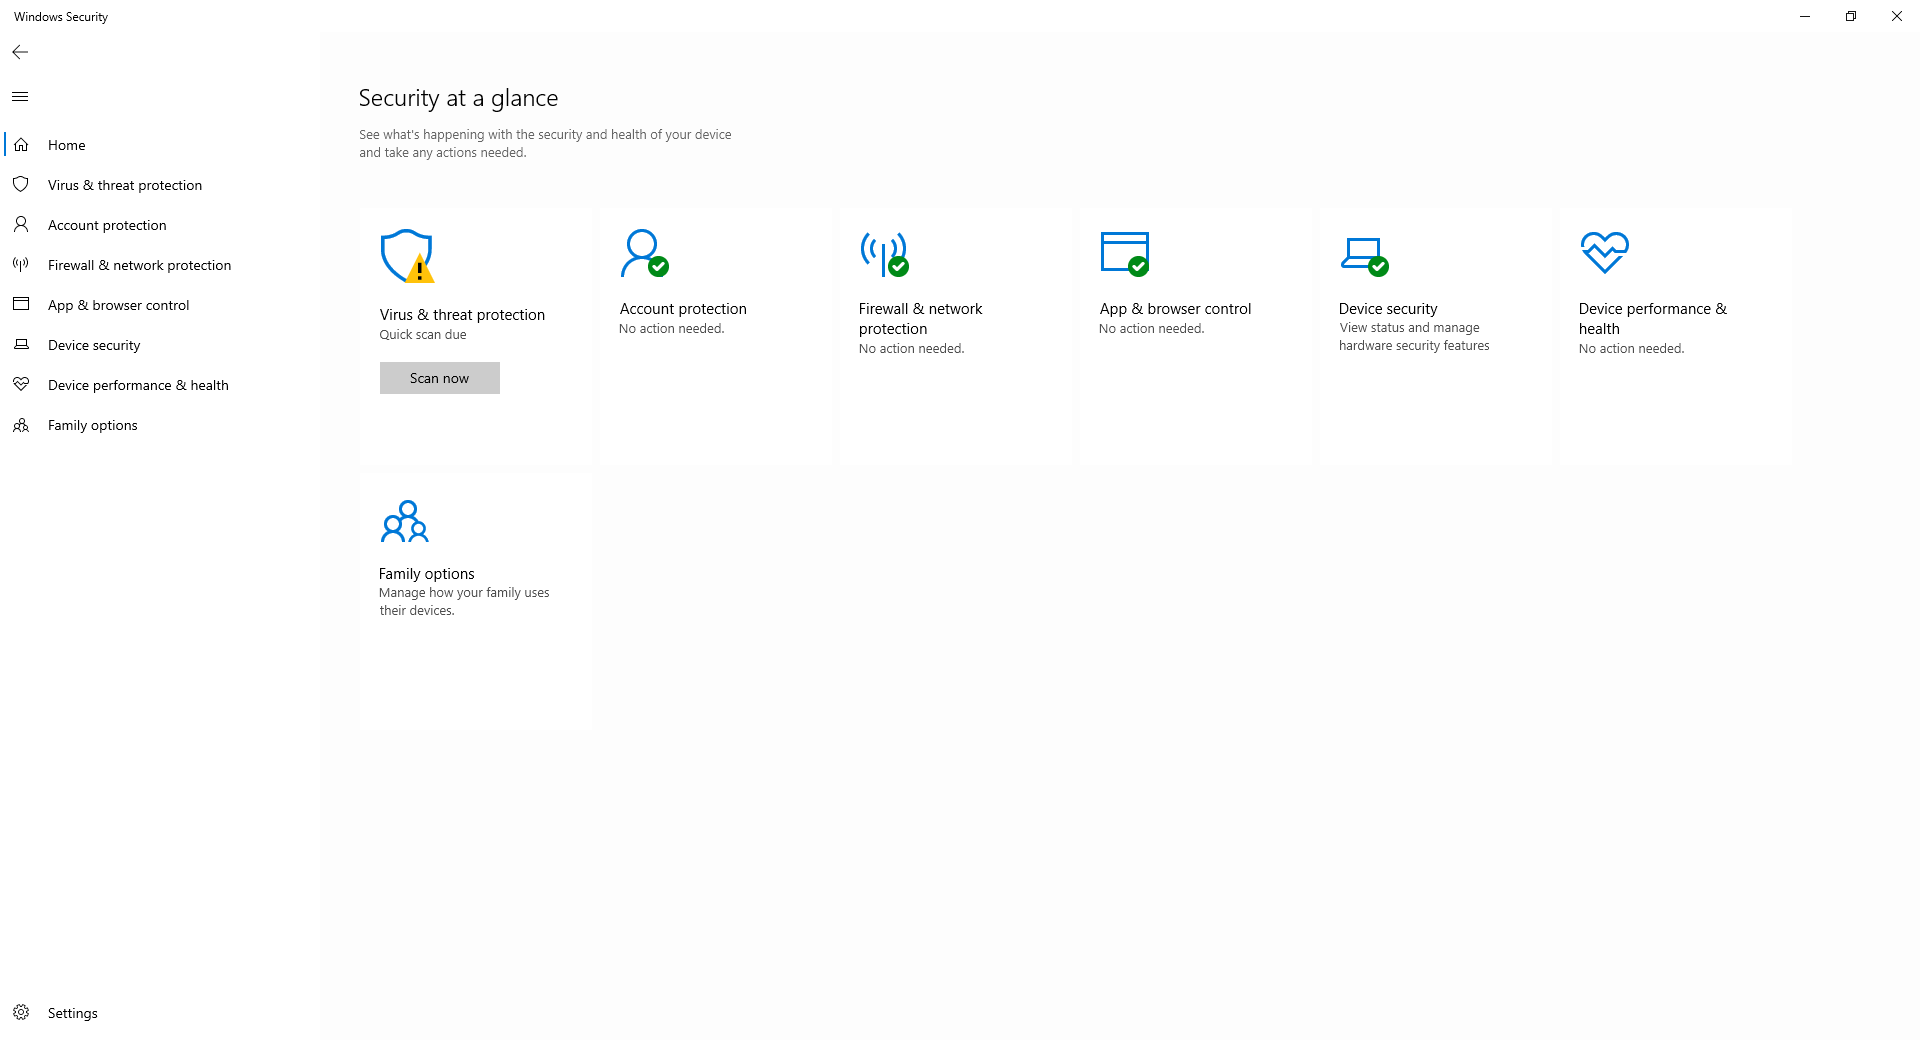
Task: Click the Device performance & health heart tile icon
Action: pyautogui.click(x=1604, y=252)
